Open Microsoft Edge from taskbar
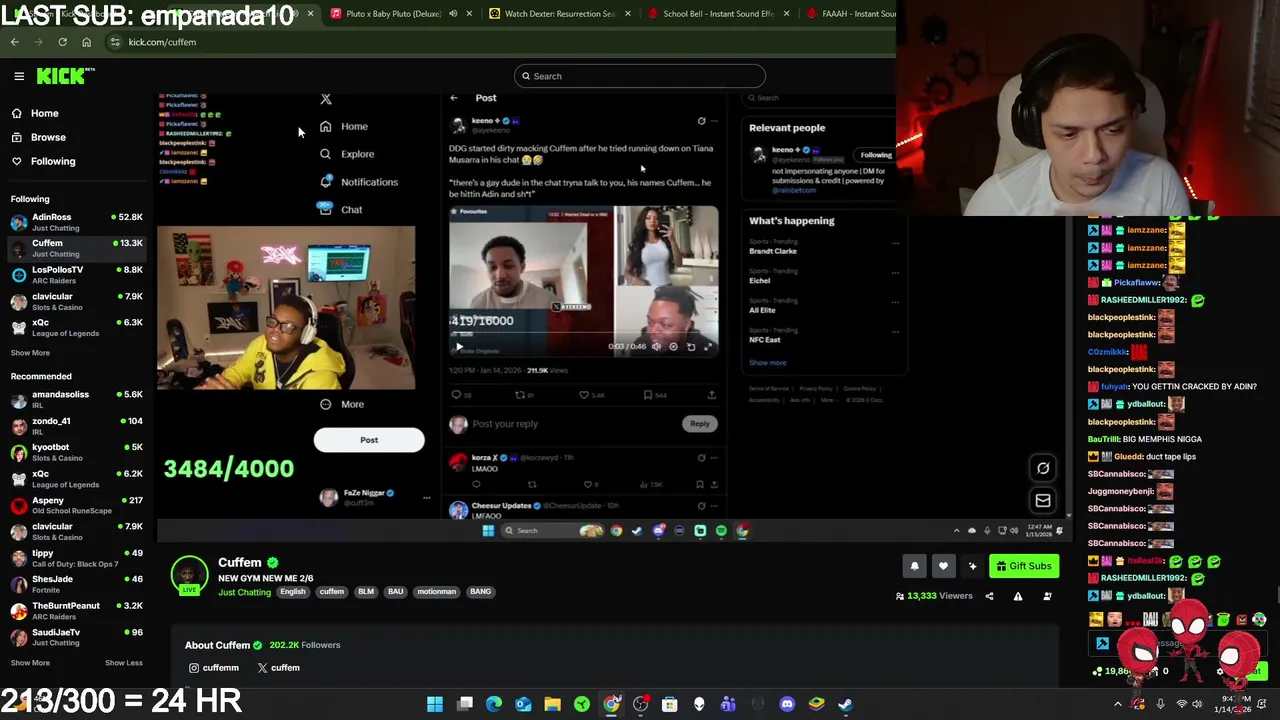This screenshot has height=720, width=1280. pos(494,704)
